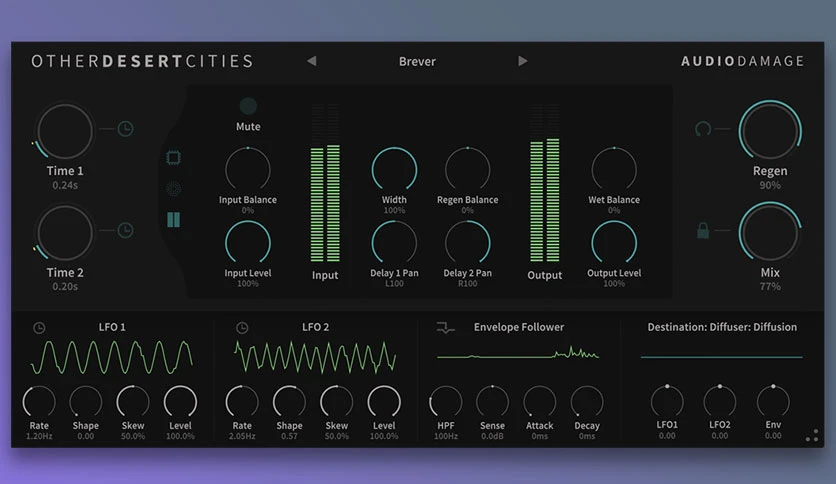836x484 pixels.
Task: Click the Input Level knob
Action: [x=248, y=243]
